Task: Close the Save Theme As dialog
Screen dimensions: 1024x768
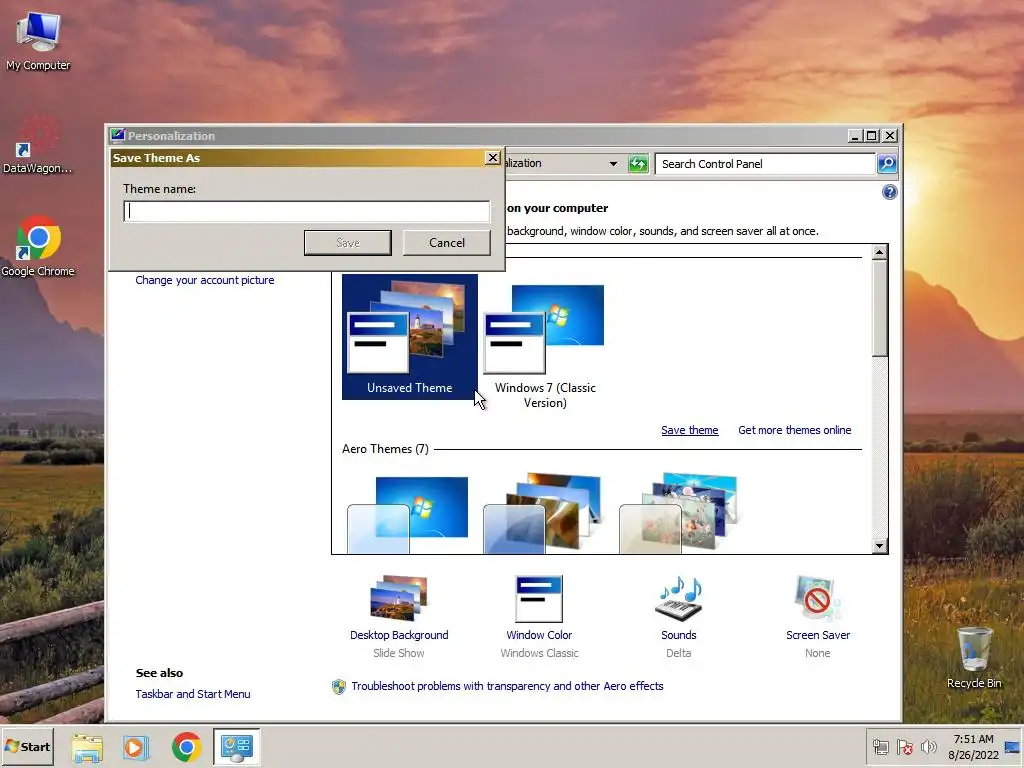Action: point(493,157)
